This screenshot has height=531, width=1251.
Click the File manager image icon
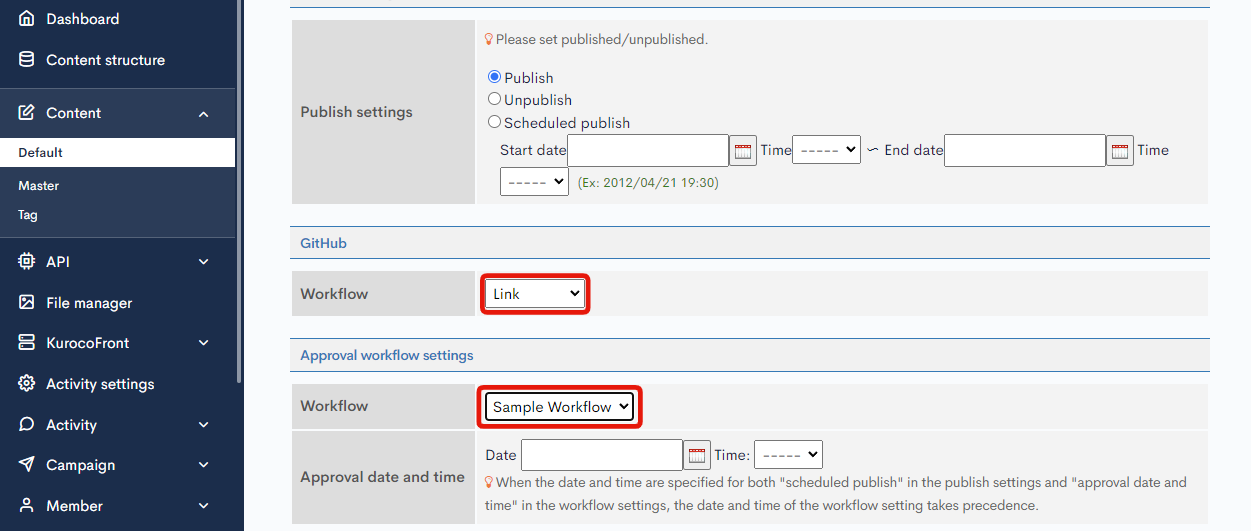coord(27,303)
